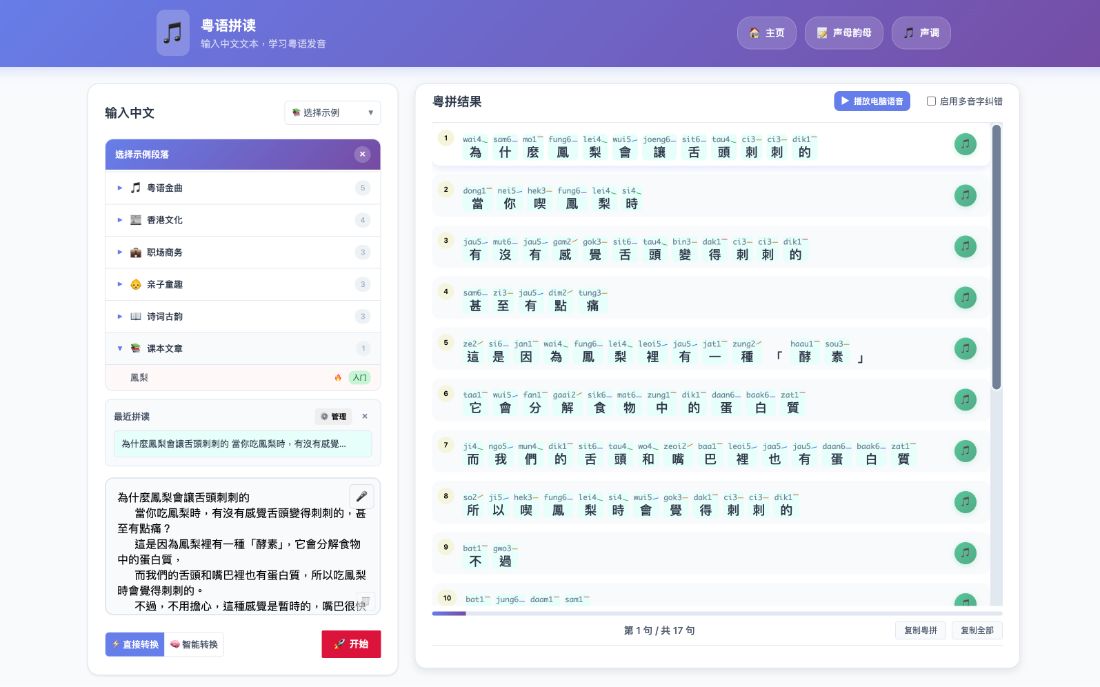Click the character 鳳 in sentence 1
This screenshot has height=687, width=1100.
(x=563, y=152)
